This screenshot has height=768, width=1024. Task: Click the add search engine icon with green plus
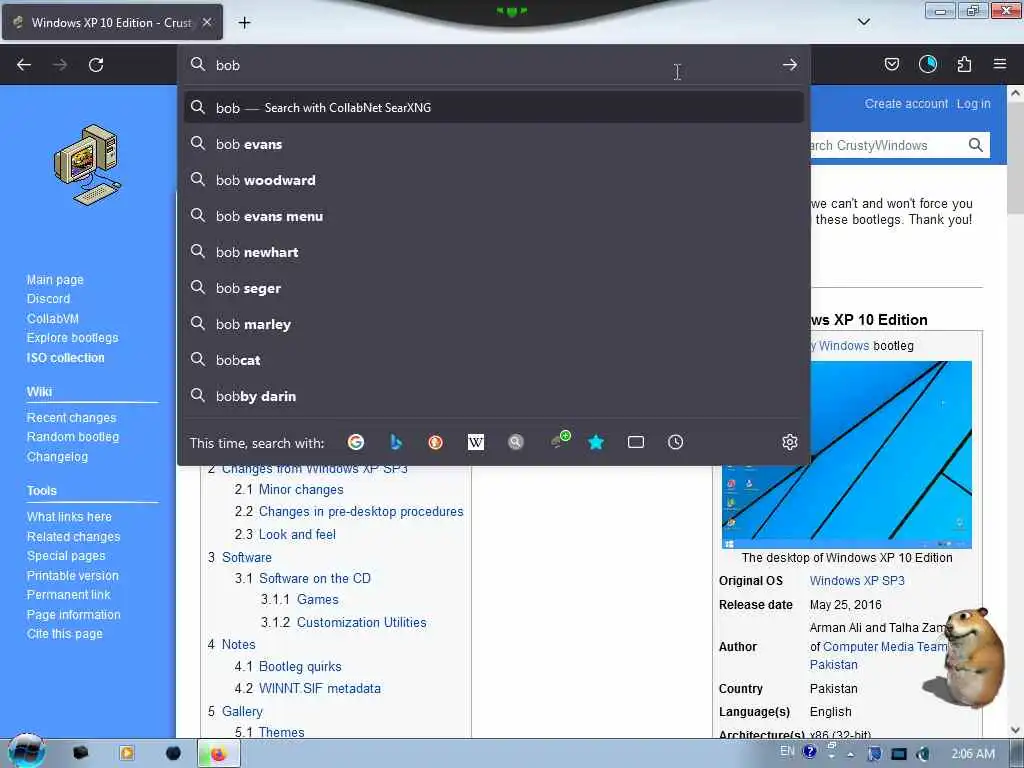pyautogui.click(x=560, y=440)
